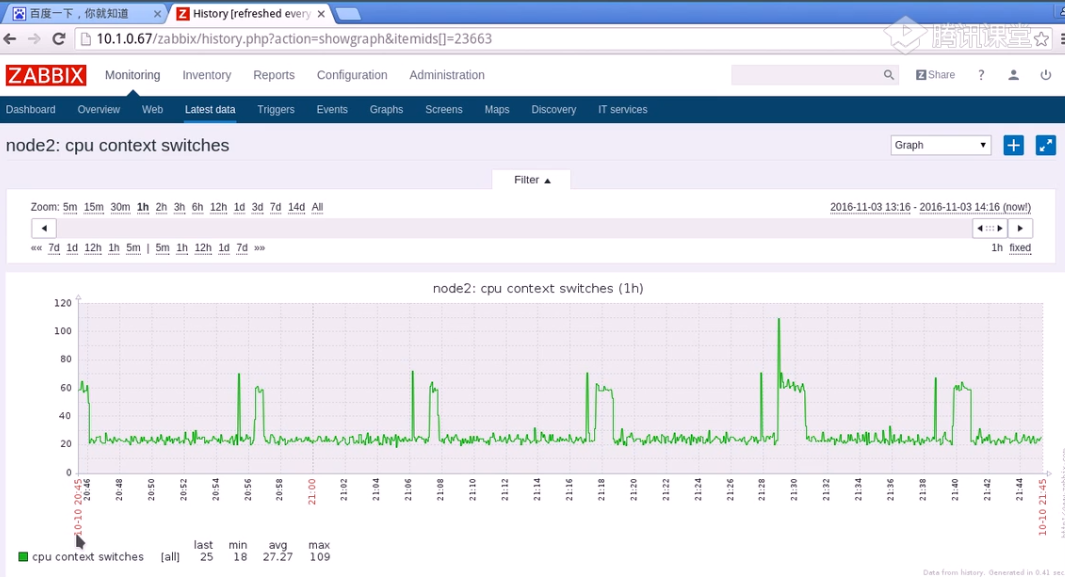Set zoom to 12h
This screenshot has width=1065, height=577.
(218, 207)
